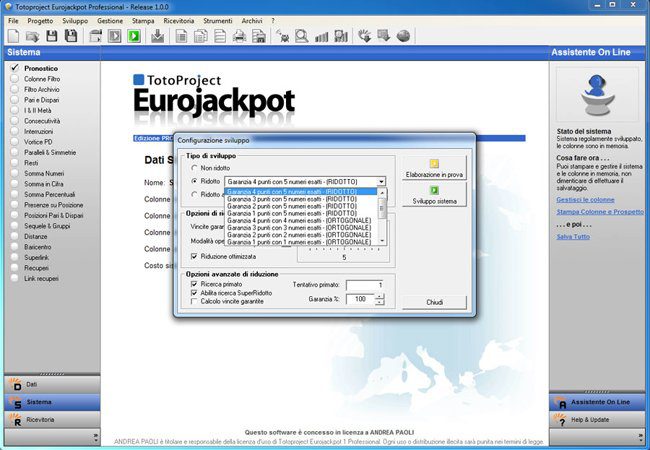Toggle Riduzione ottimizzata checkbox
The height and width of the screenshot is (450, 650).
tap(194, 256)
